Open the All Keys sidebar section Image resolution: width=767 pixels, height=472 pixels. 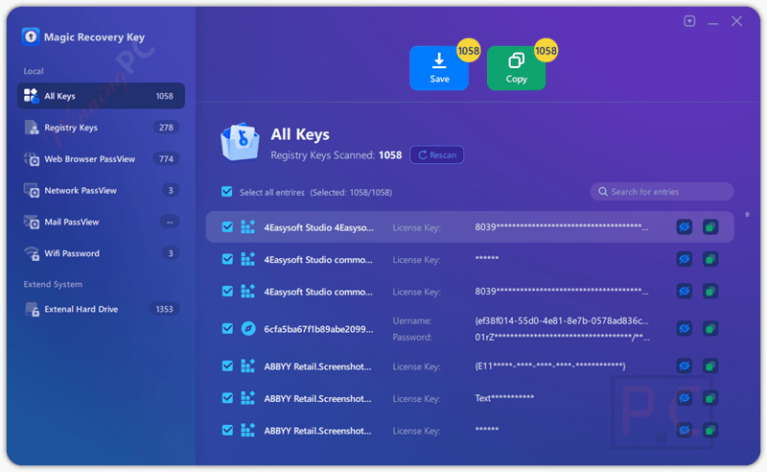tap(101, 96)
